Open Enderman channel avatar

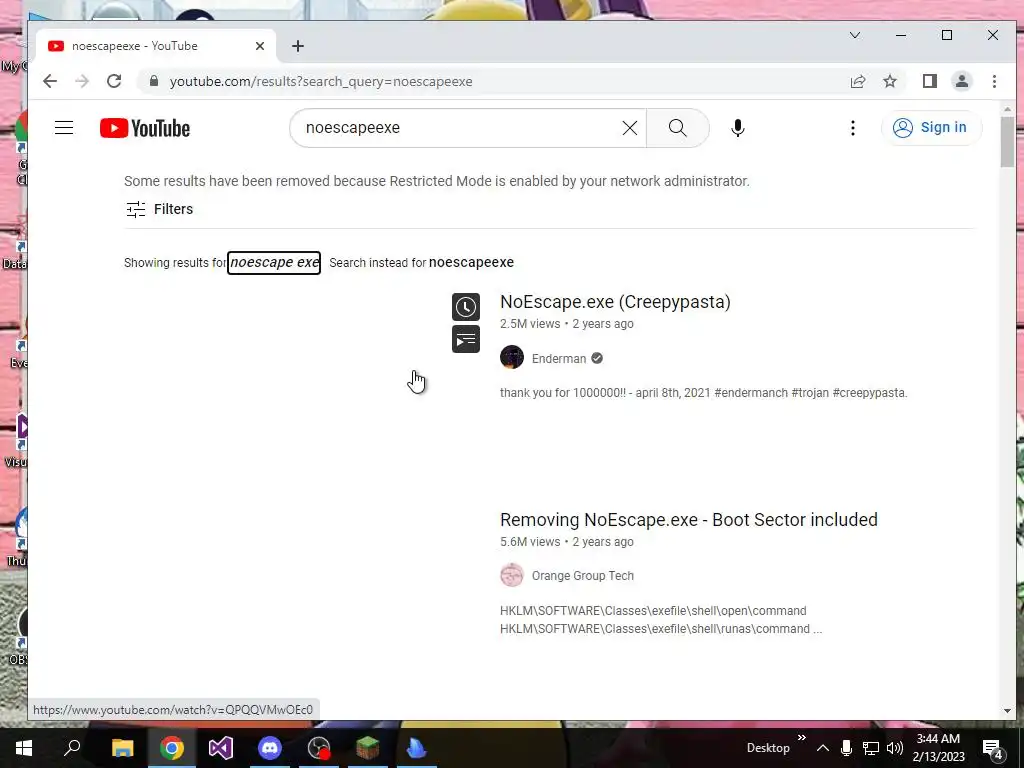click(512, 357)
